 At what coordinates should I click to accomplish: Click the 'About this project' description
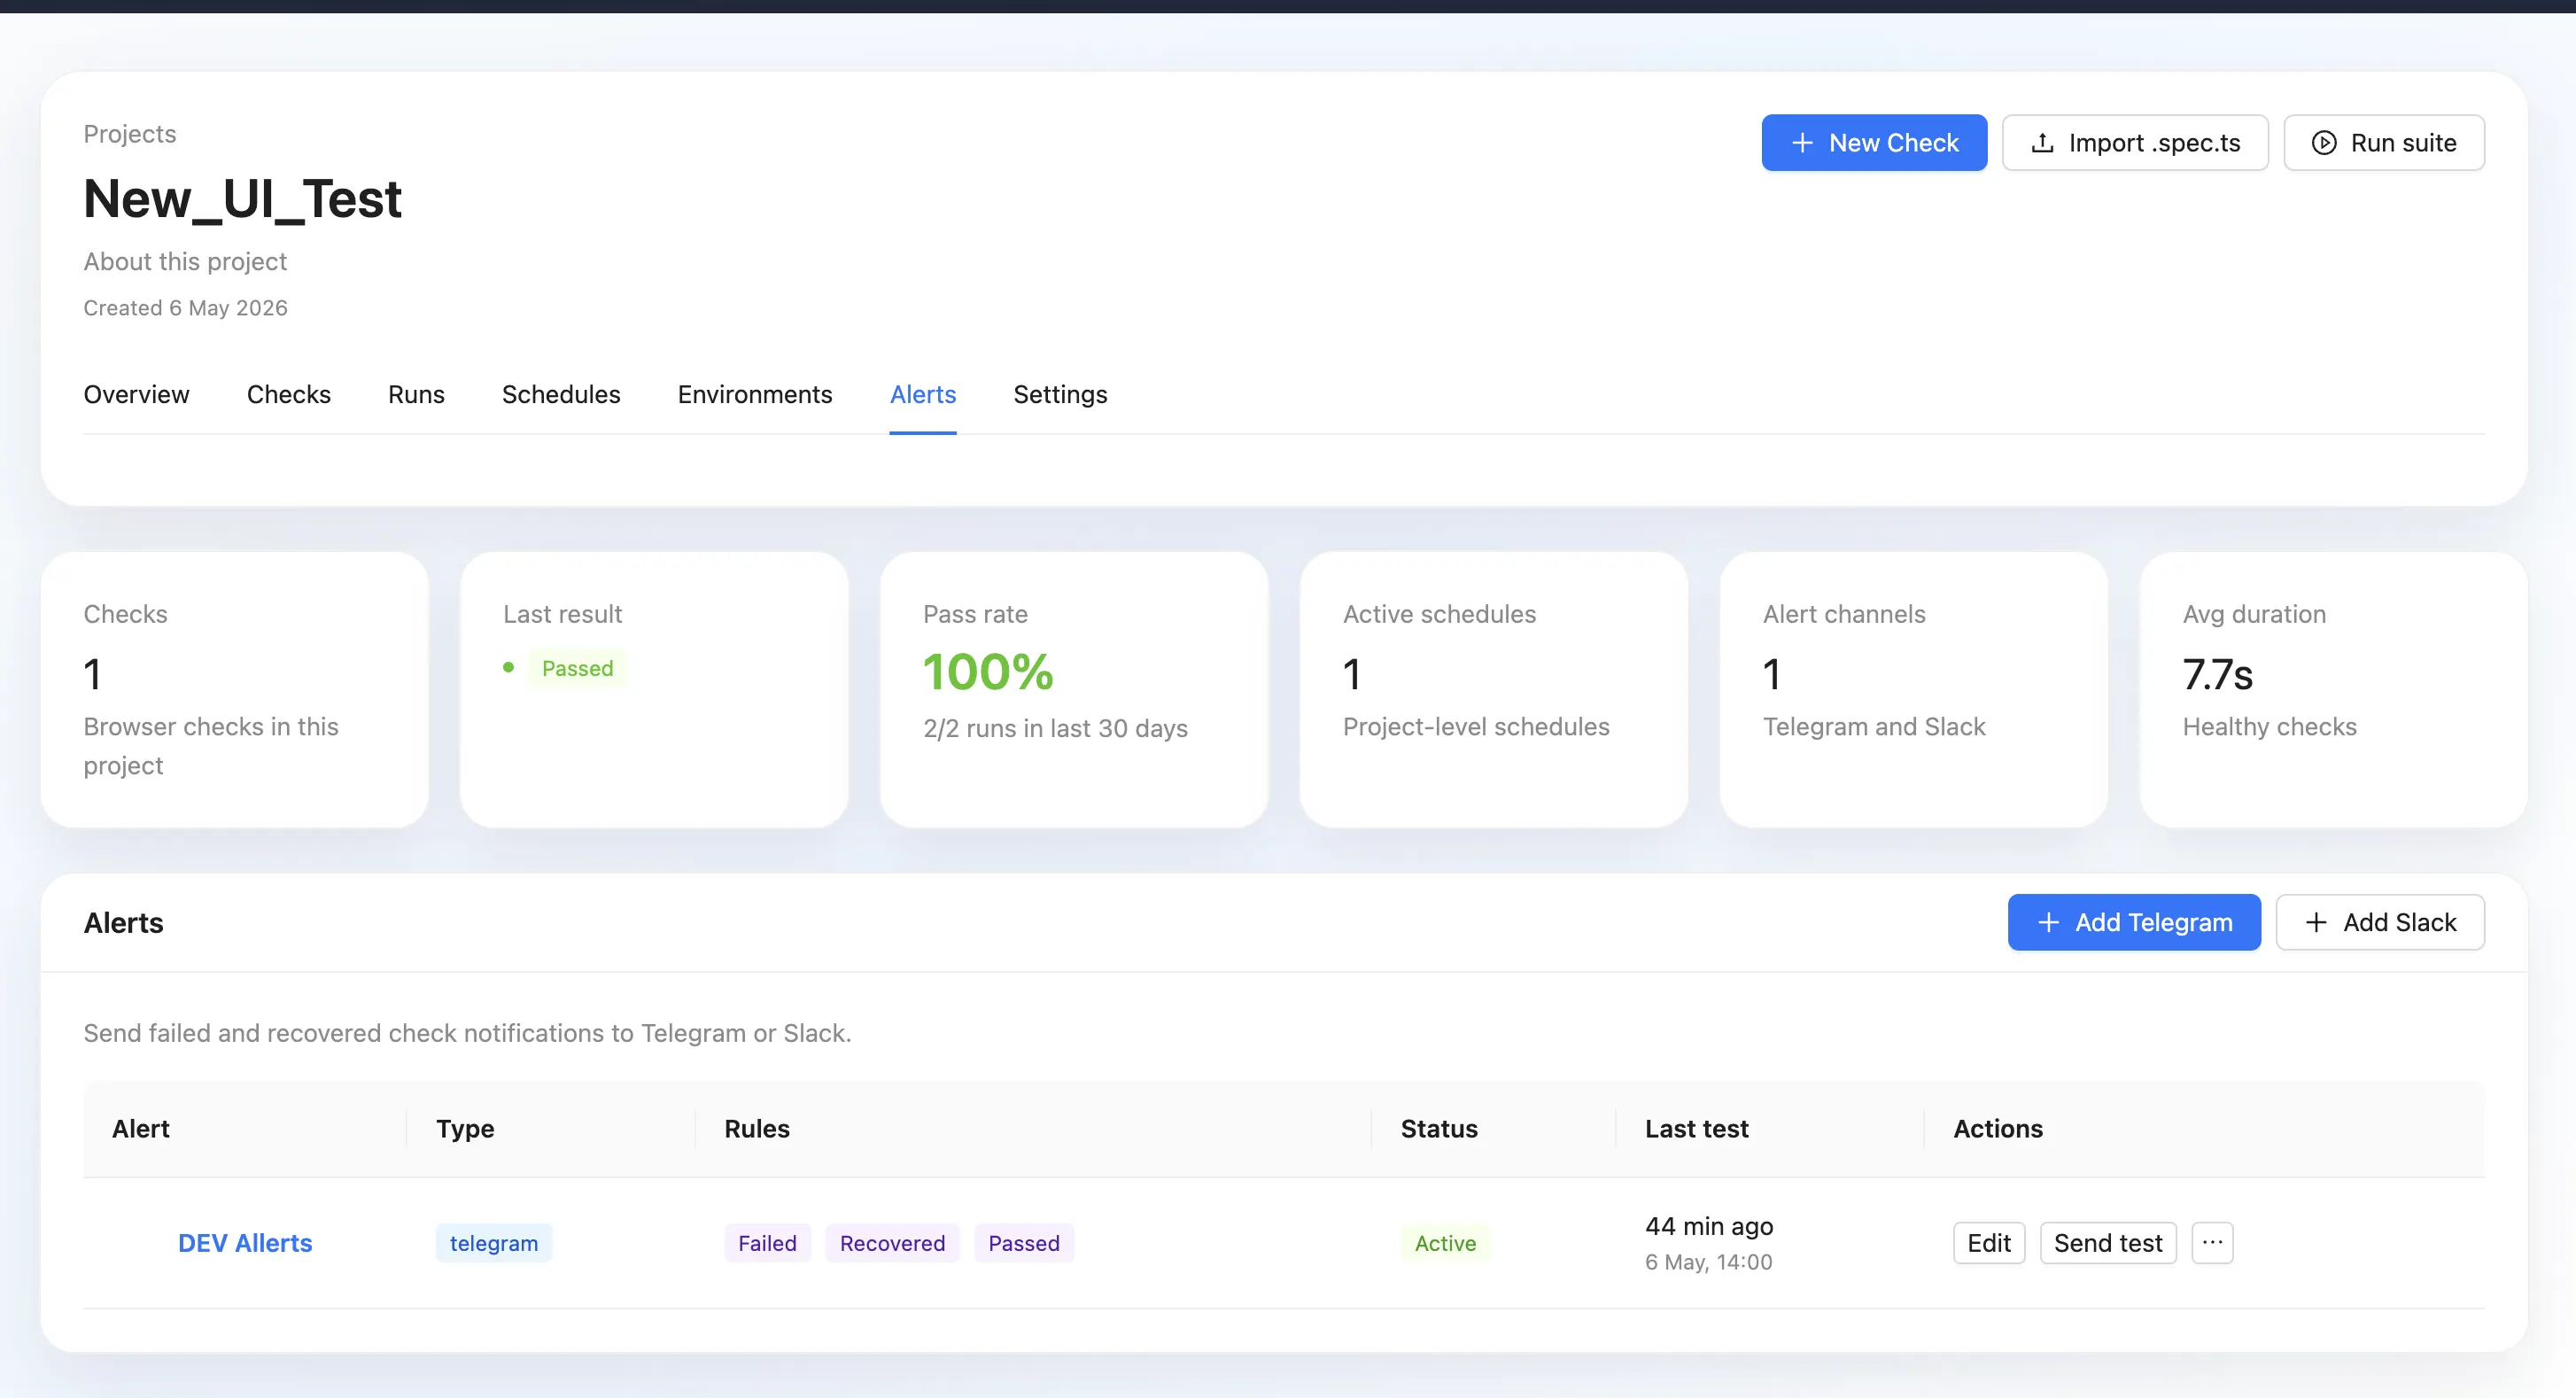tap(185, 262)
